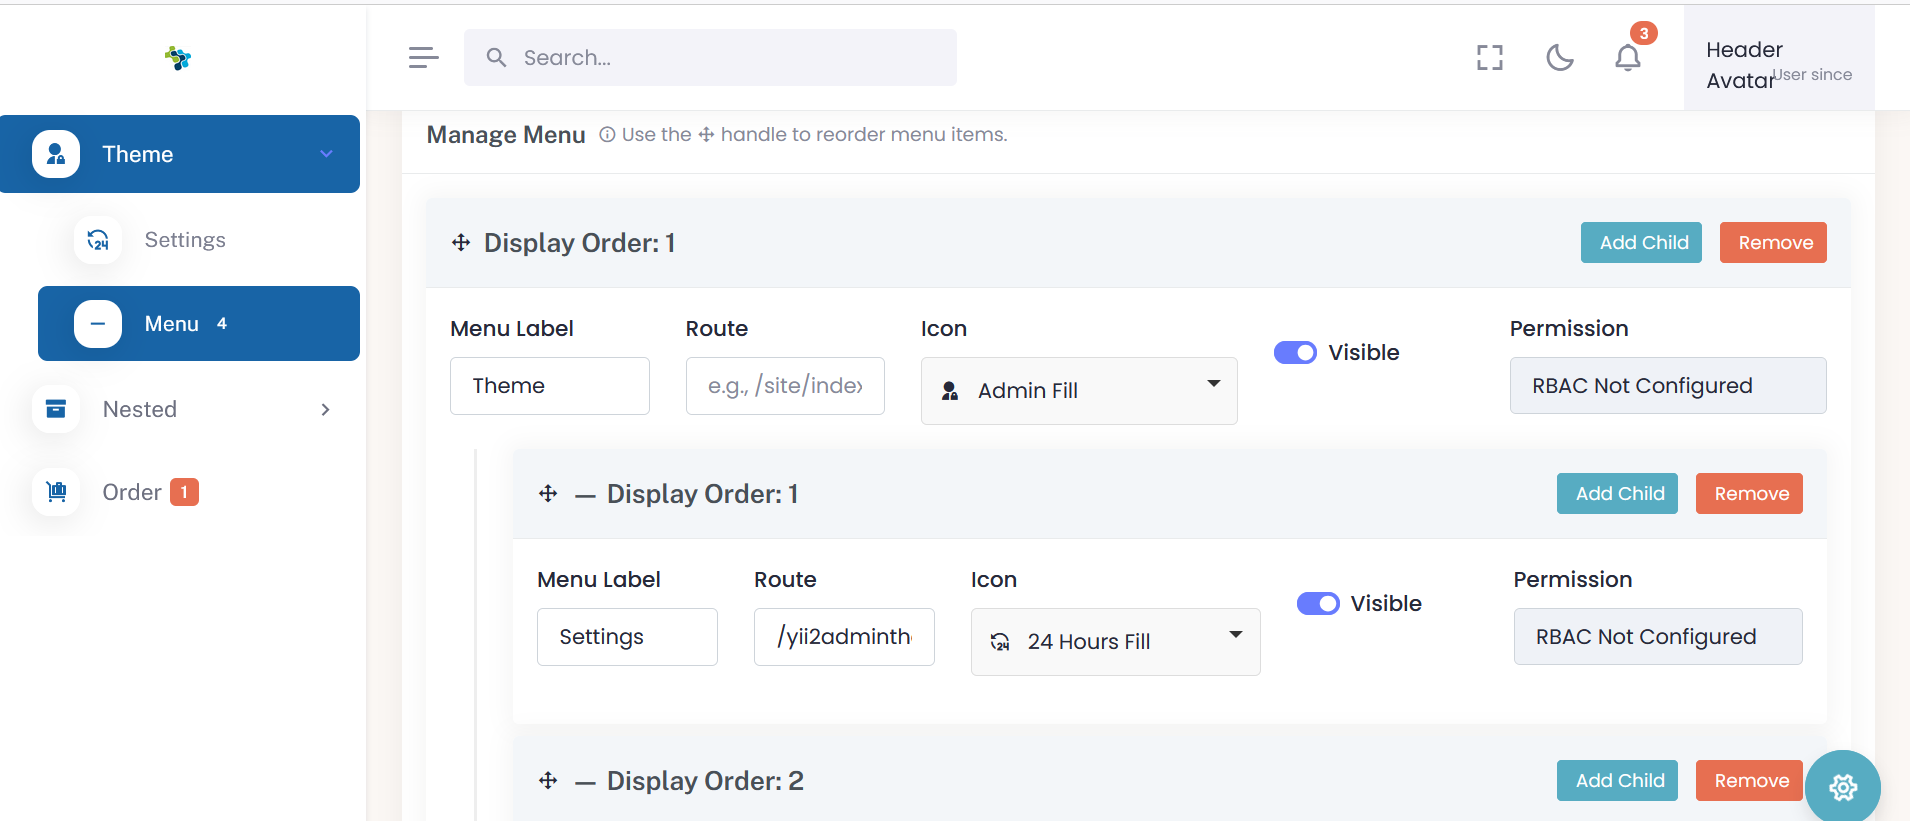
Task: Click the Route field for Theme item
Action: tap(785, 386)
